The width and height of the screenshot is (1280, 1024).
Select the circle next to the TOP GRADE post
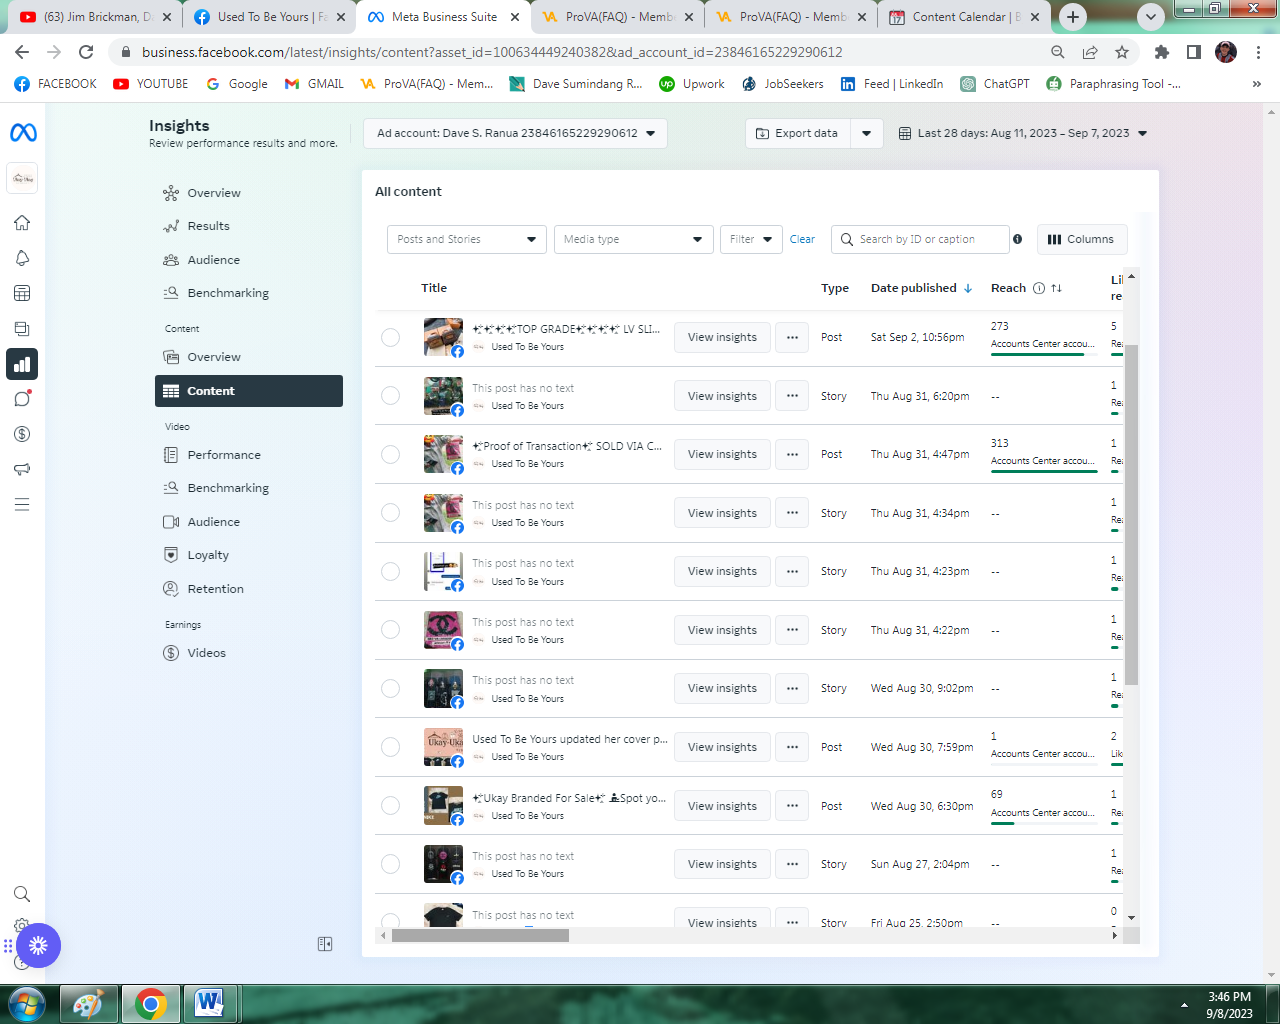point(391,337)
